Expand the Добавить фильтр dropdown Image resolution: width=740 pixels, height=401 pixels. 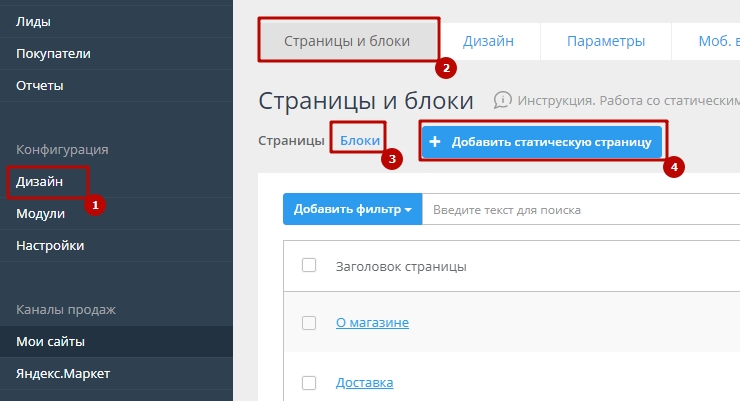352,210
